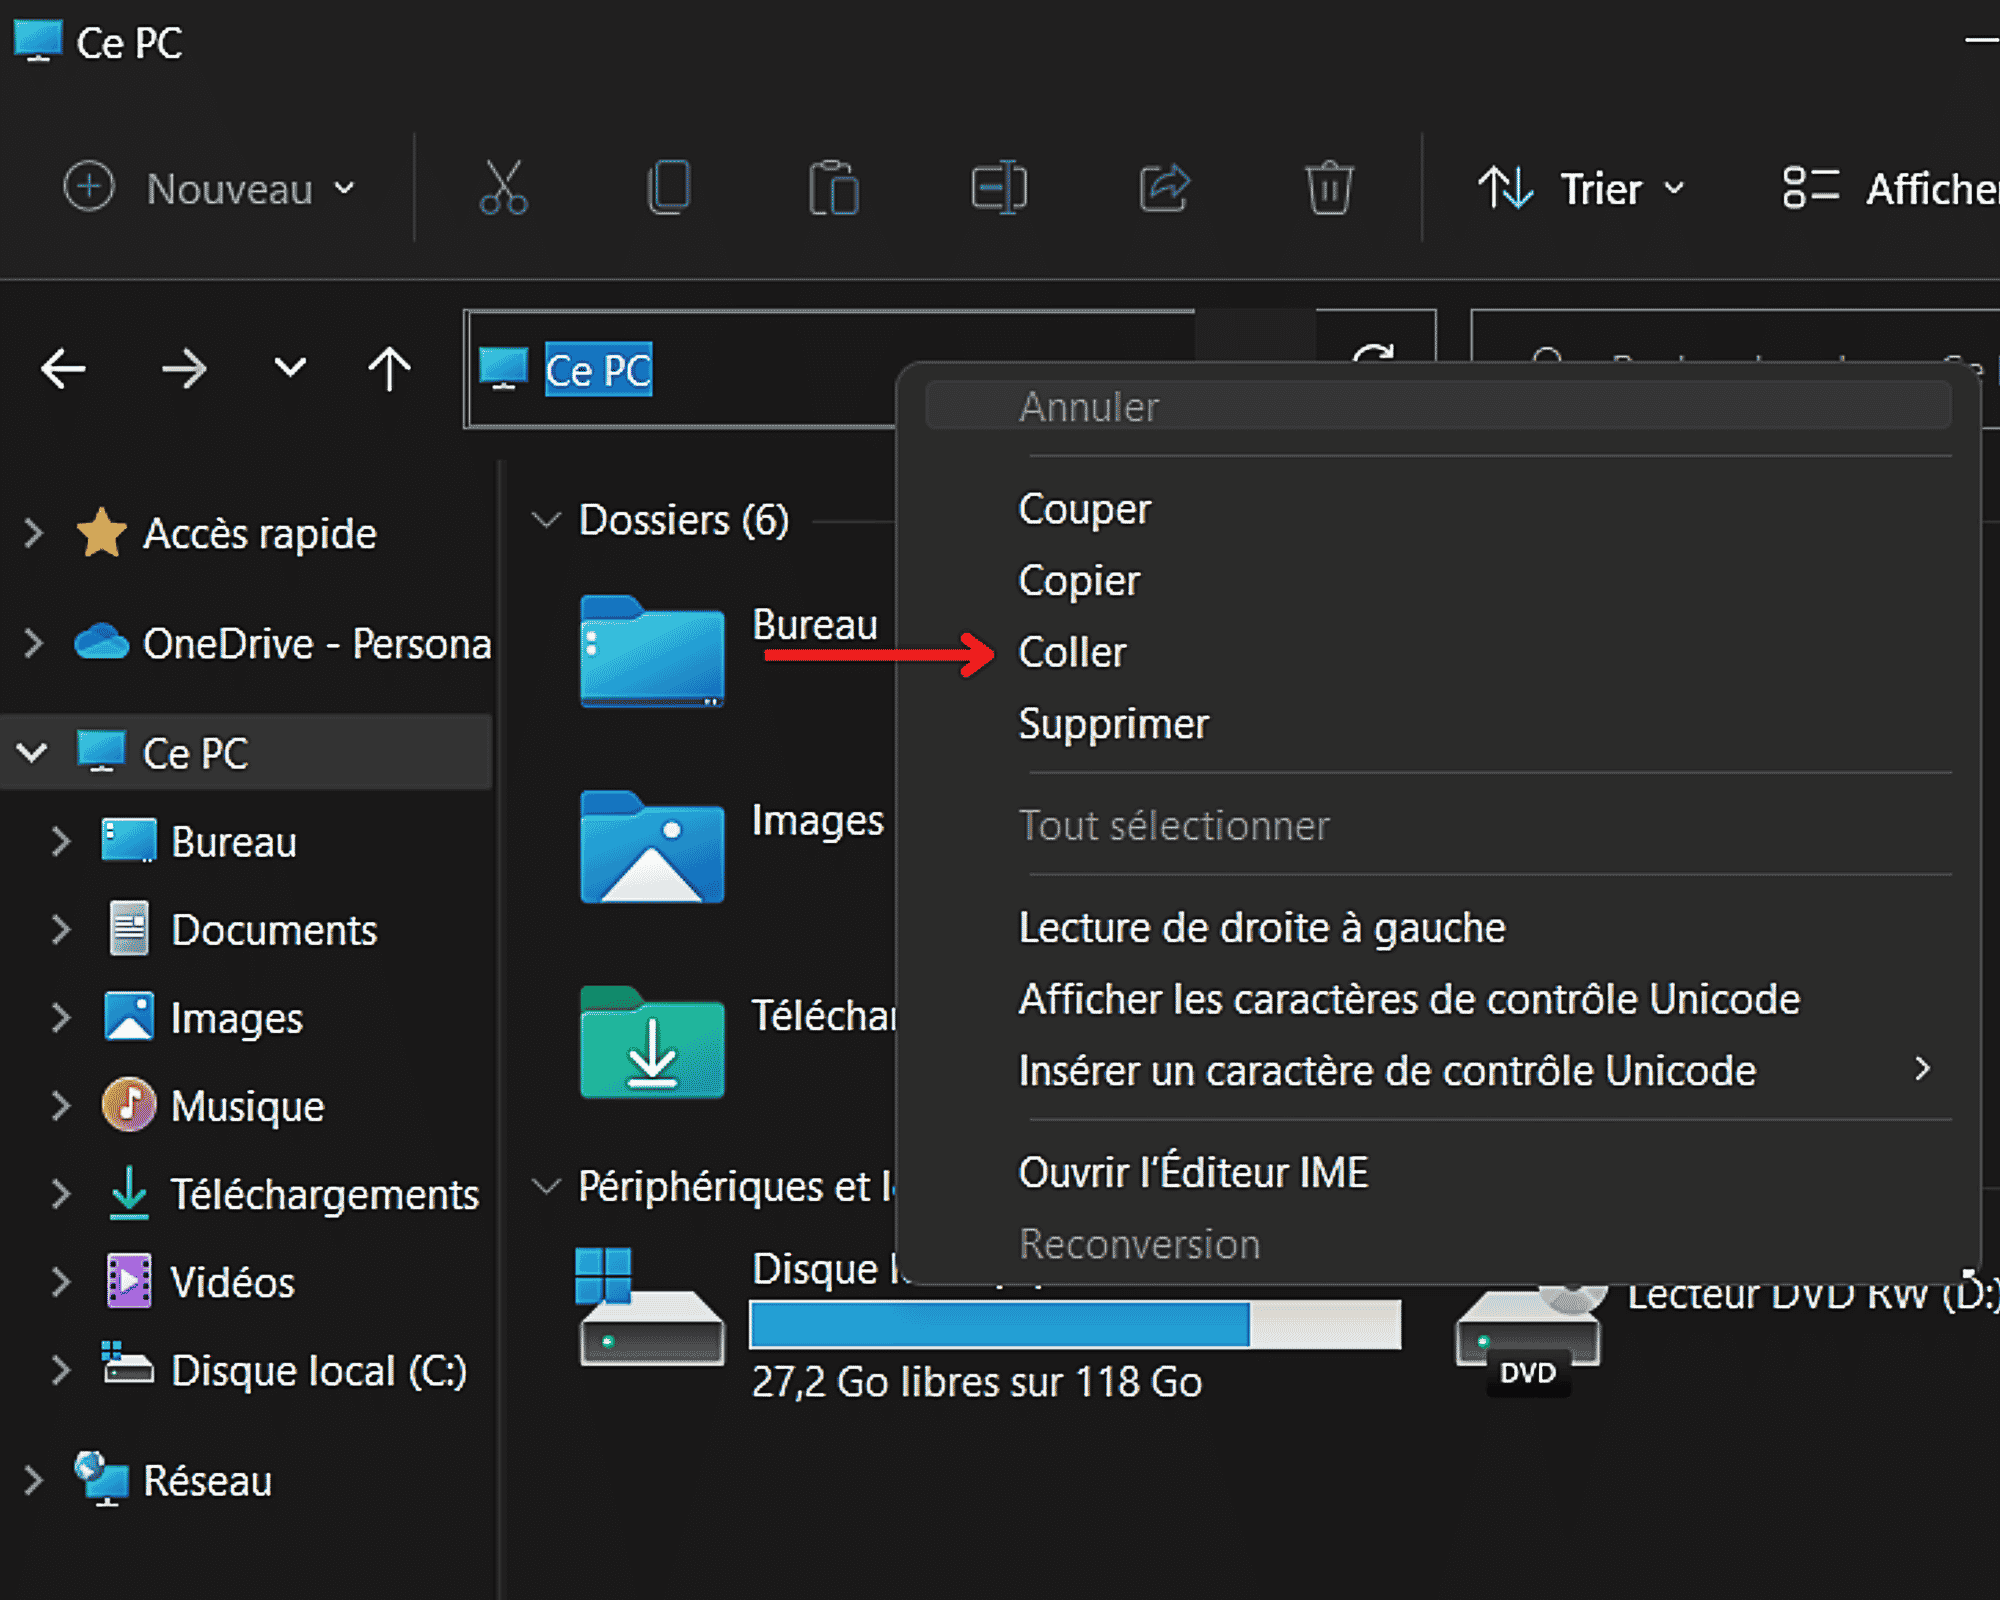Image resolution: width=2000 pixels, height=1600 pixels.
Task: Select the local disk drive icon
Action: [x=650, y=1308]
